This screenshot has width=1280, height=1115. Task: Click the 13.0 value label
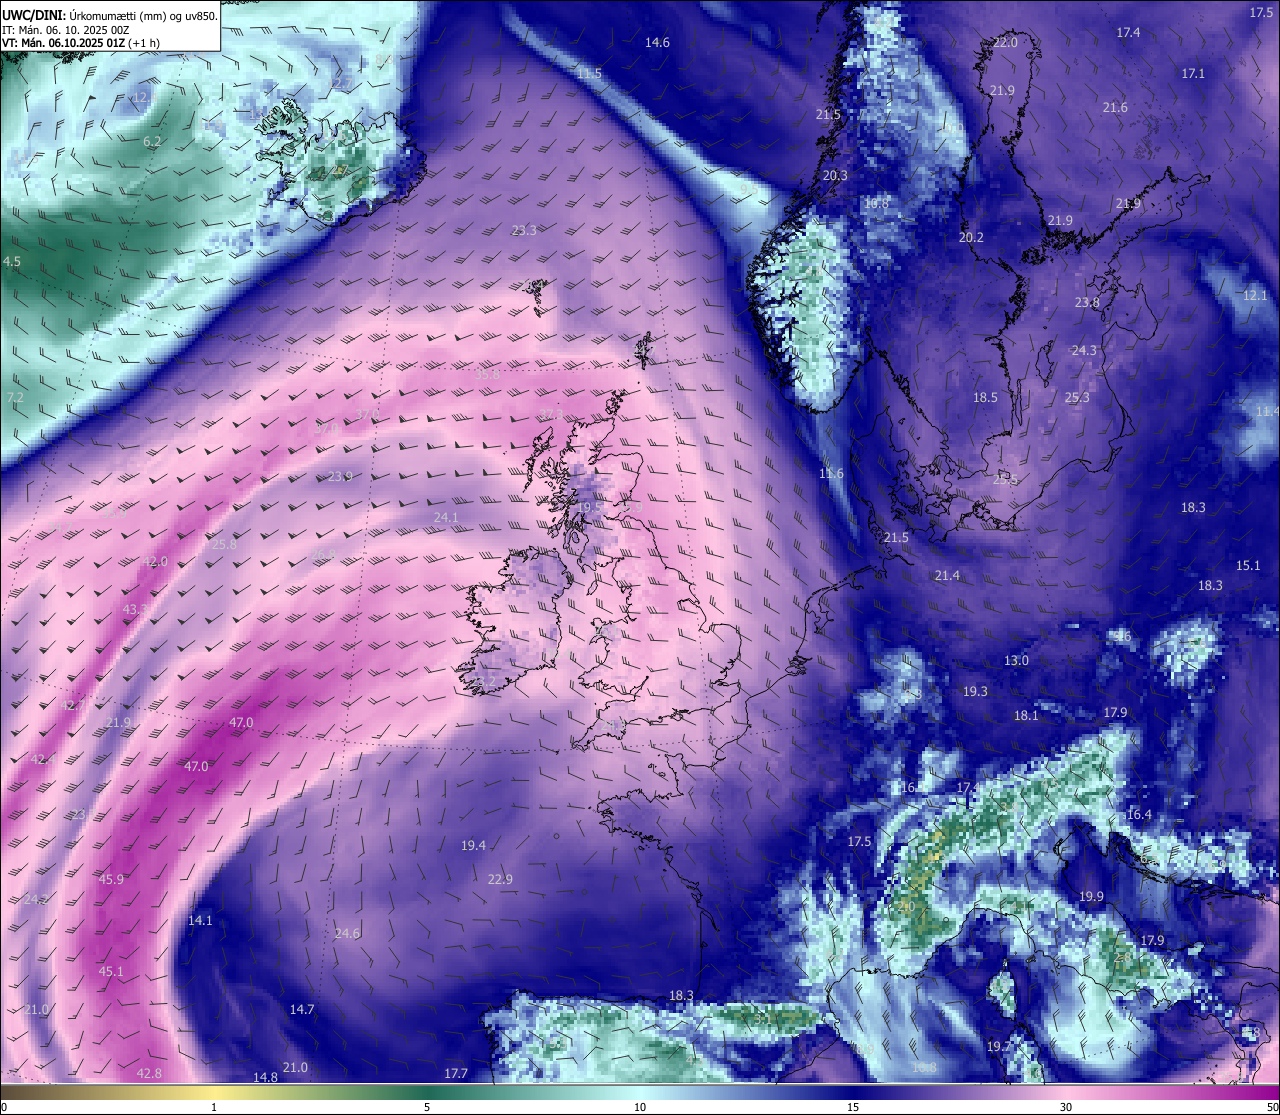click(x=1016, y=661)
